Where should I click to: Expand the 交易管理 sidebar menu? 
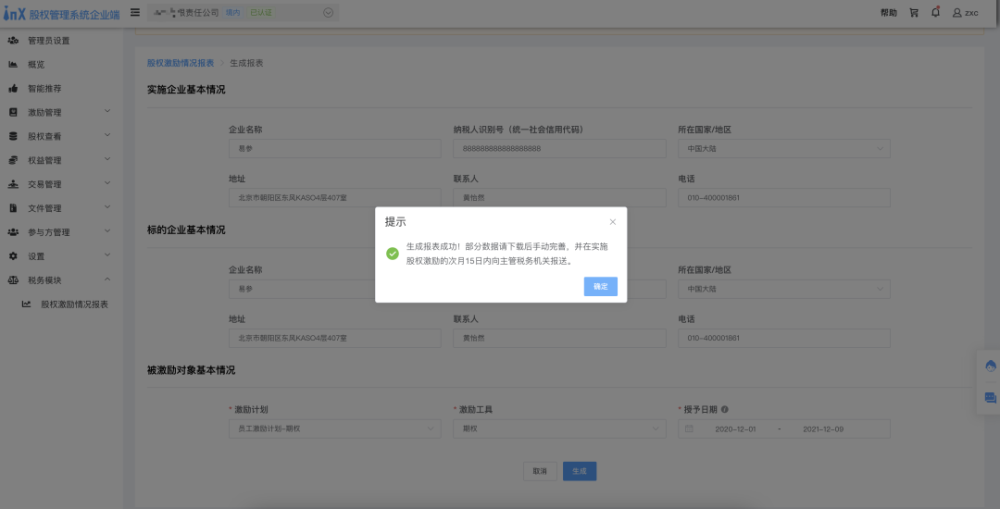click(61, 184)
